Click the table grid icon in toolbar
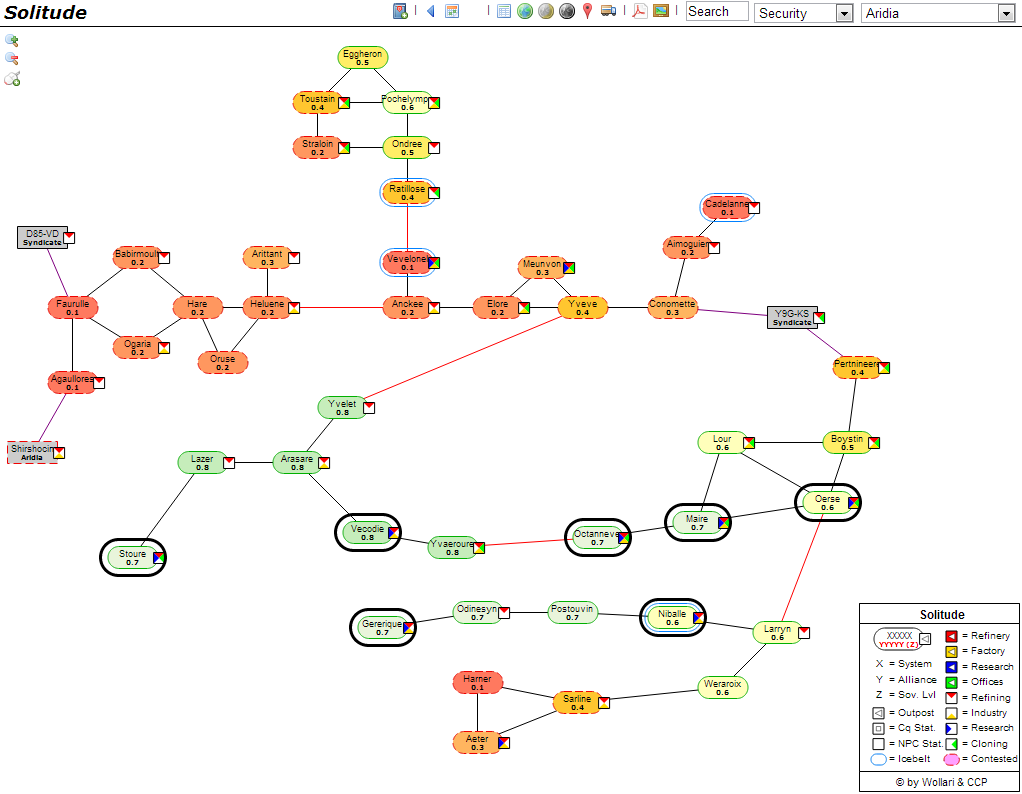1022x794 pixels. coord(504,12)
